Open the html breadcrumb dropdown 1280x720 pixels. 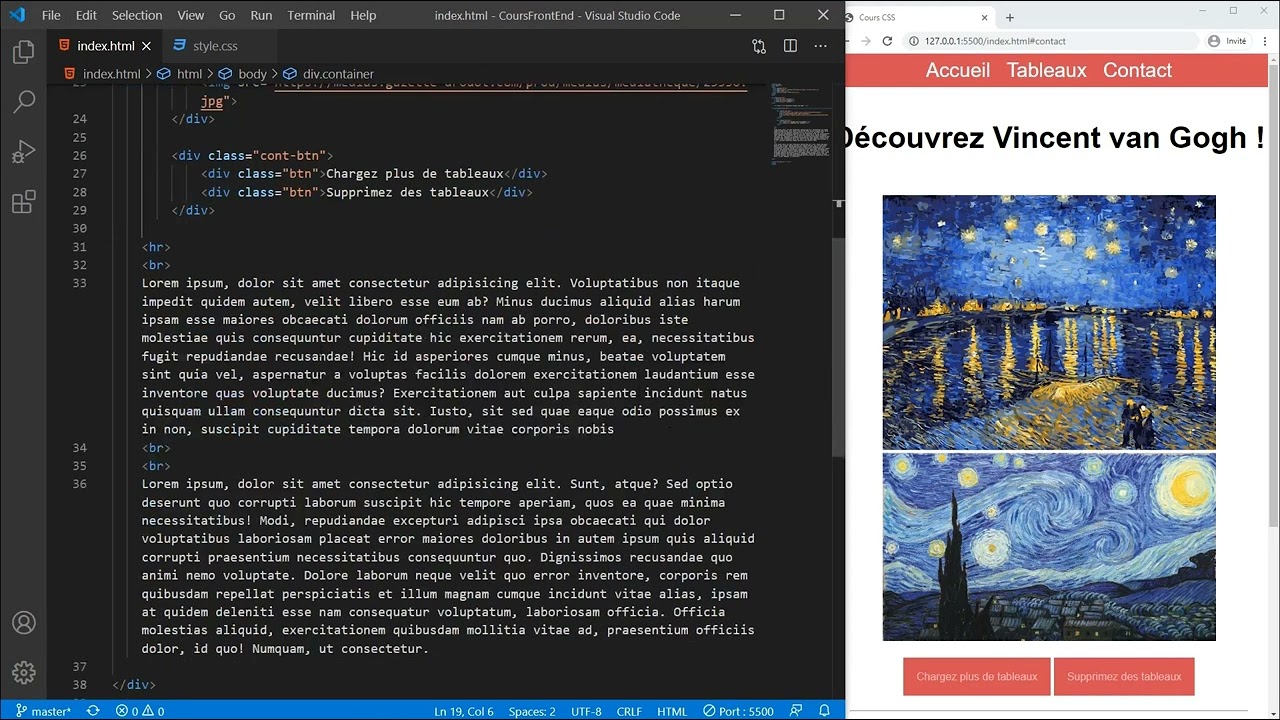tap(181, 74)
